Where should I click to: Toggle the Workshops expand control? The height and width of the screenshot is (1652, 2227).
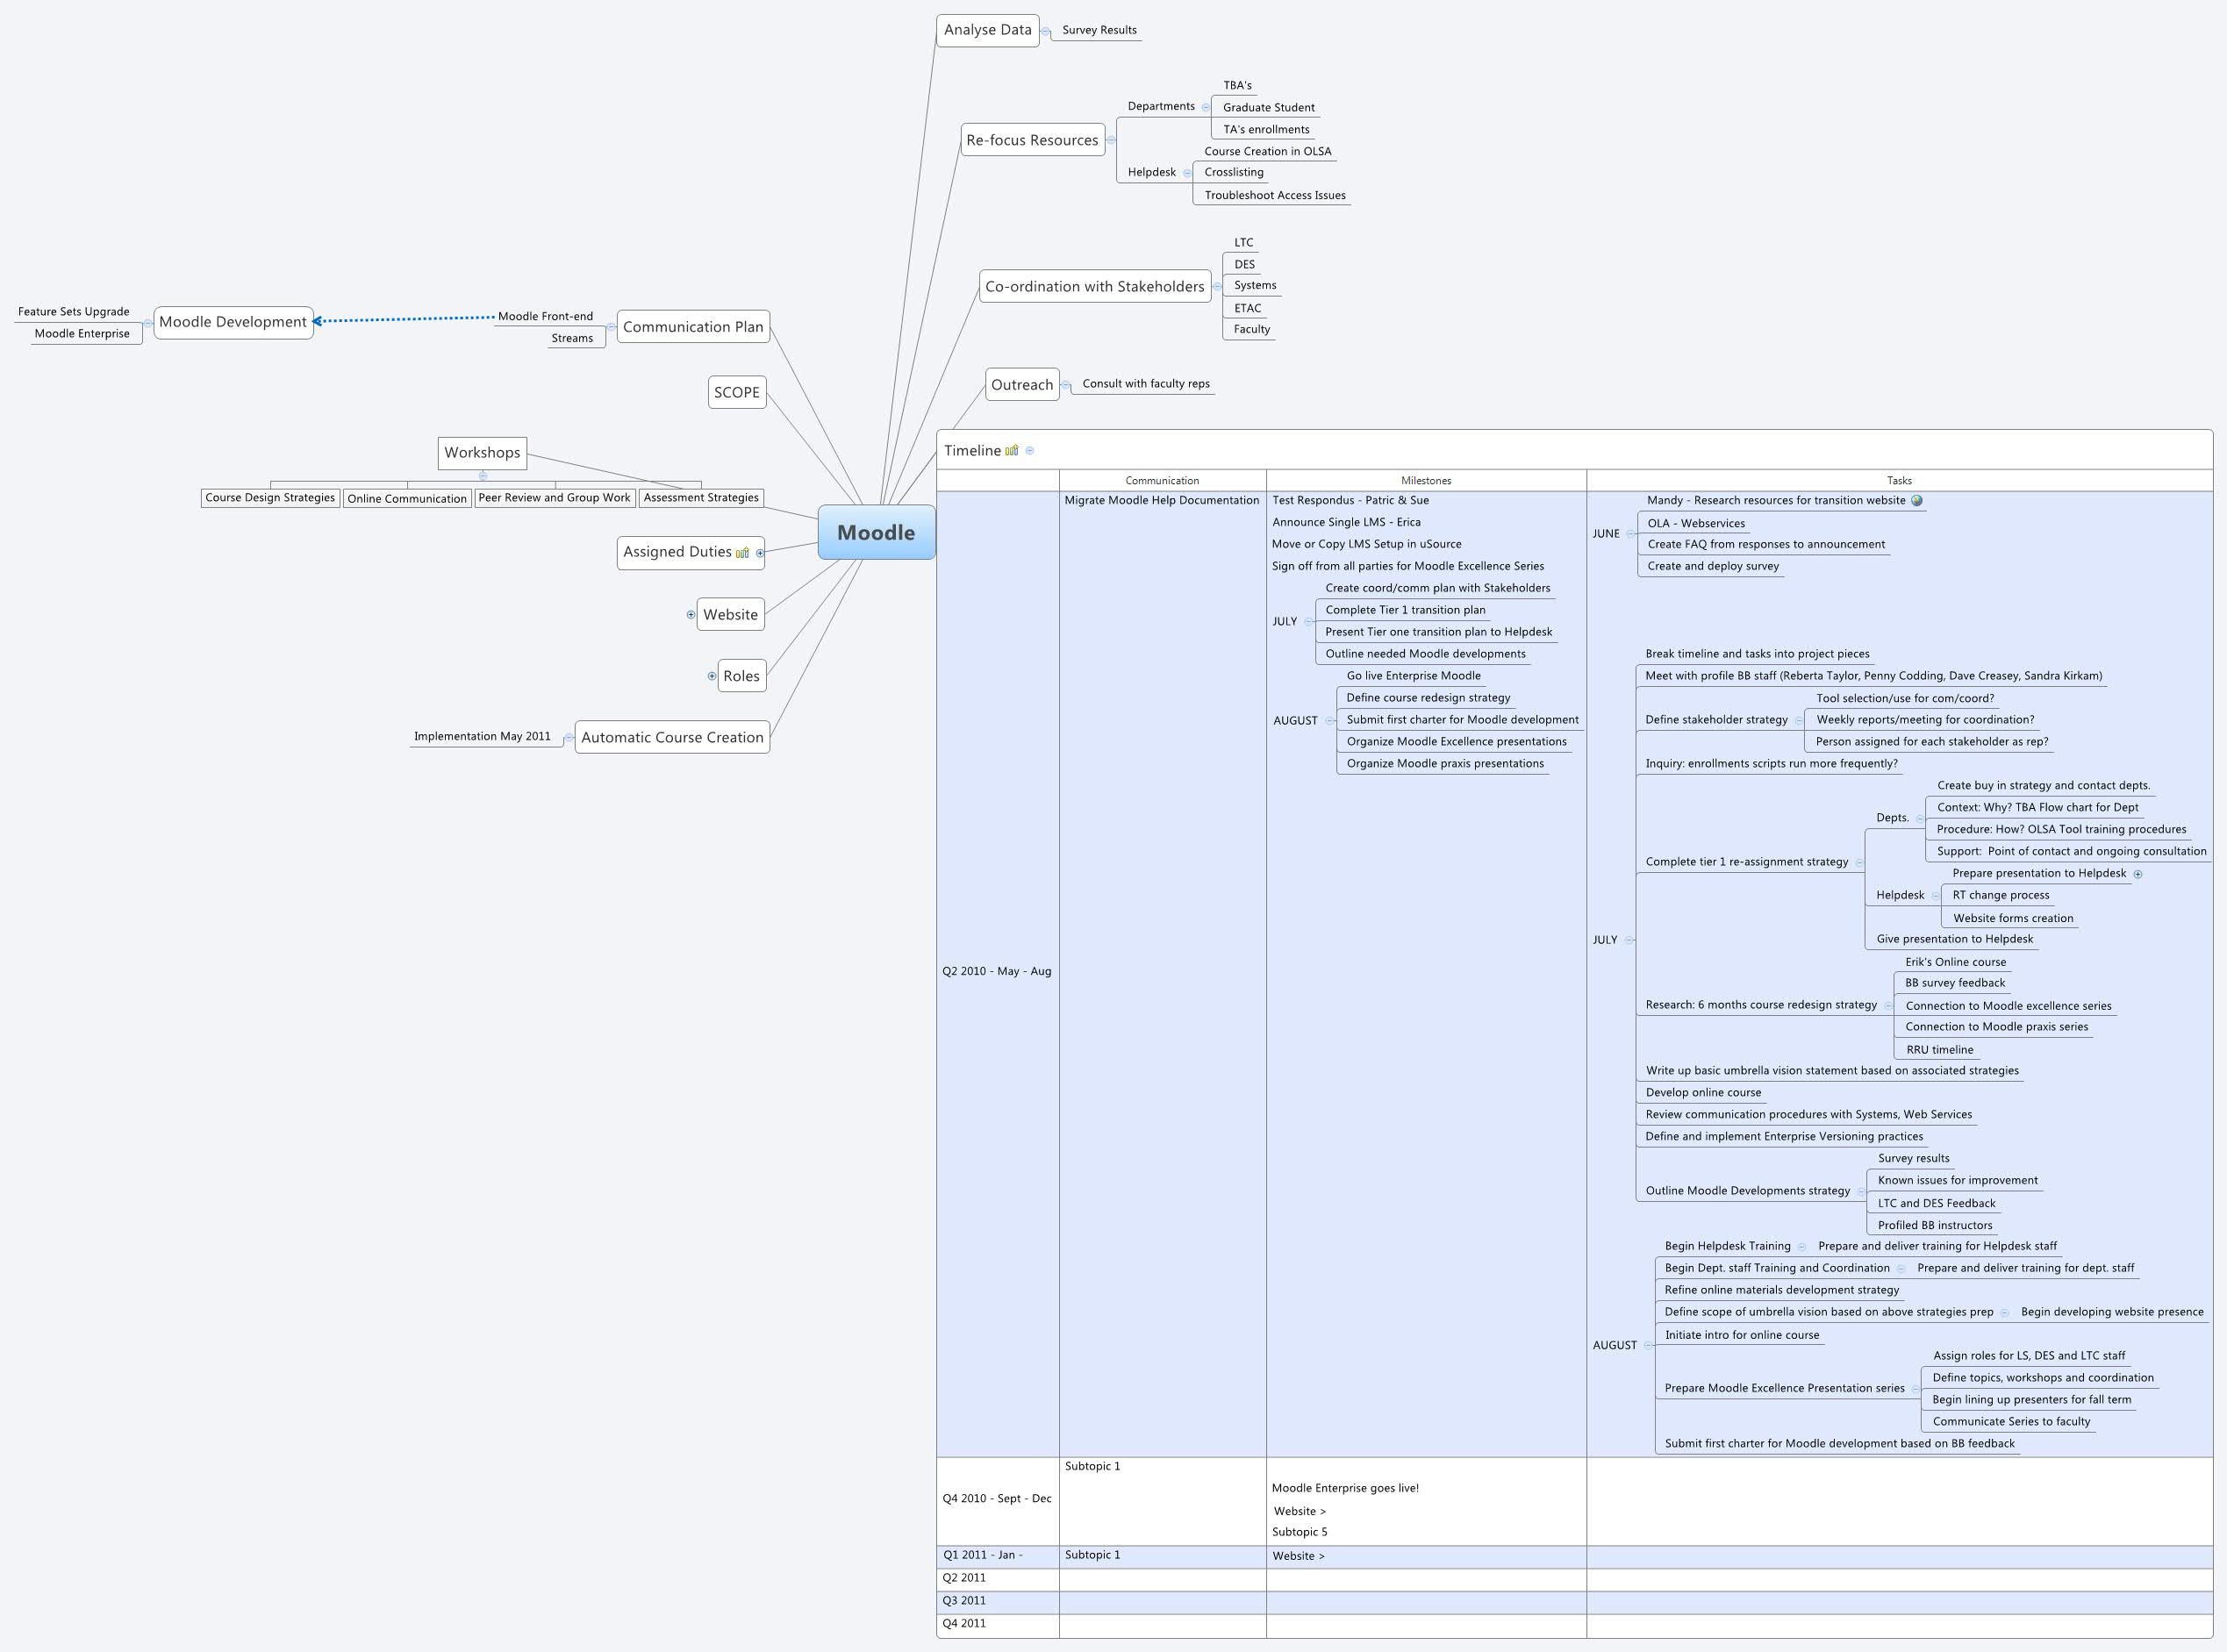tap(484, 476)
